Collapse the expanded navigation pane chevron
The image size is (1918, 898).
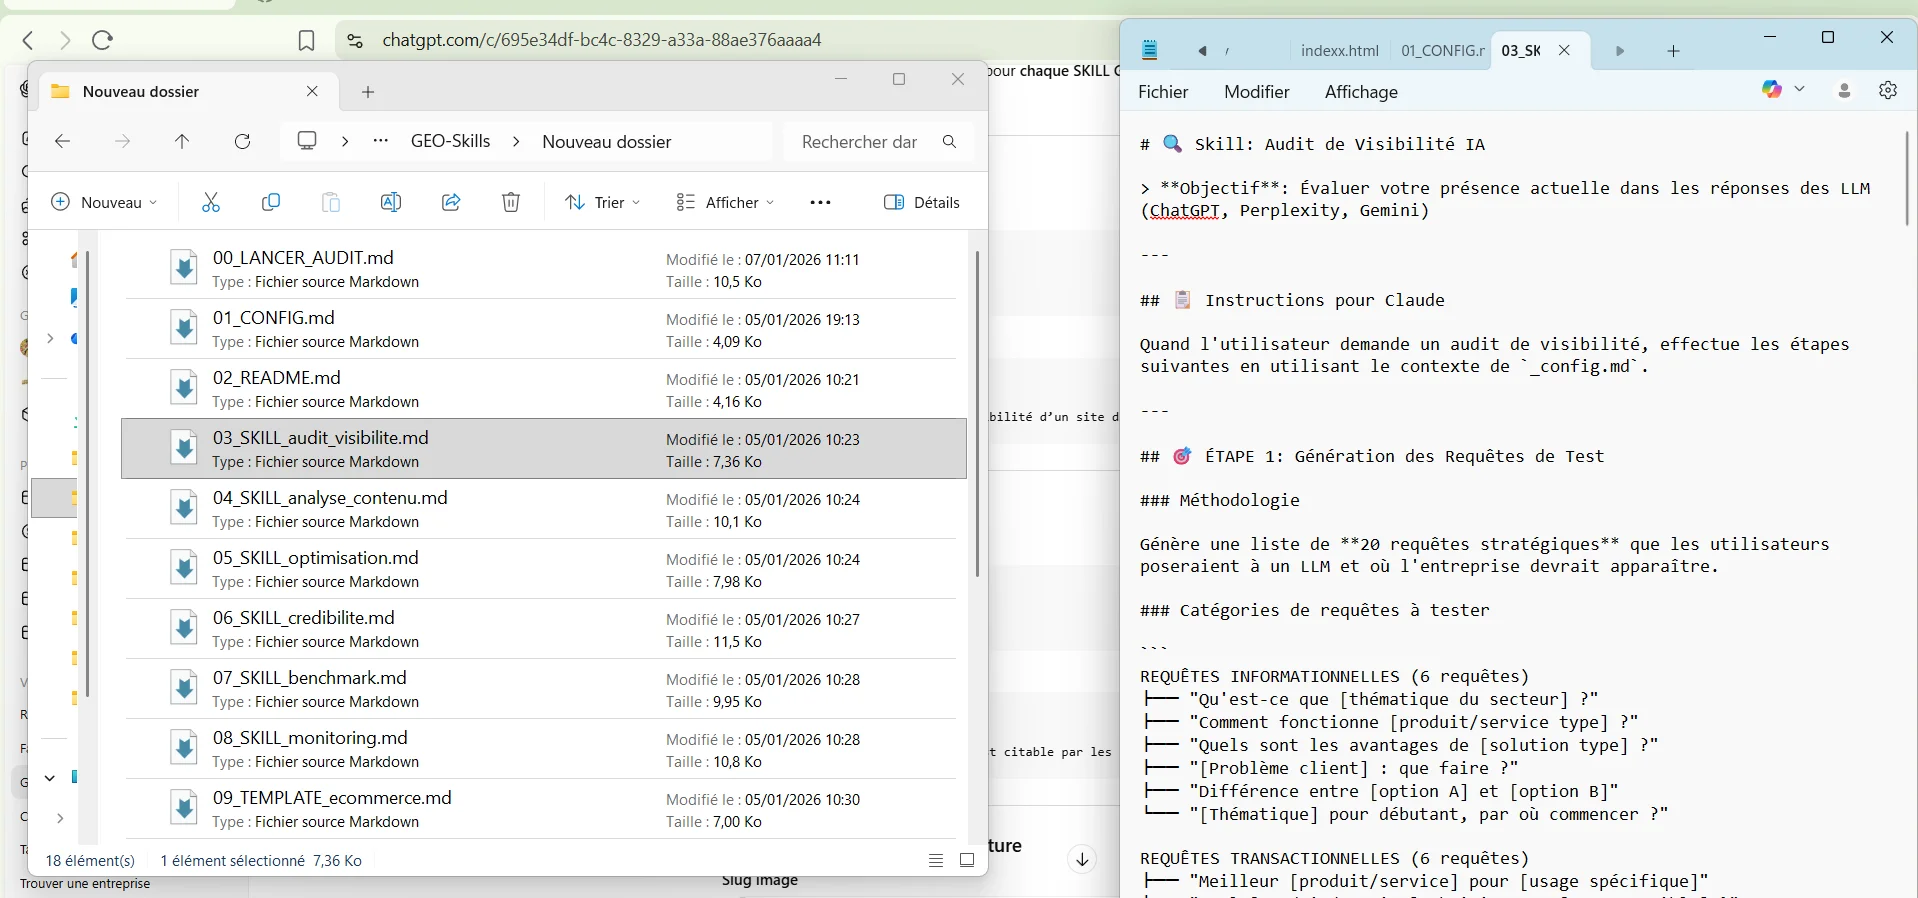[x=49, y=778]
